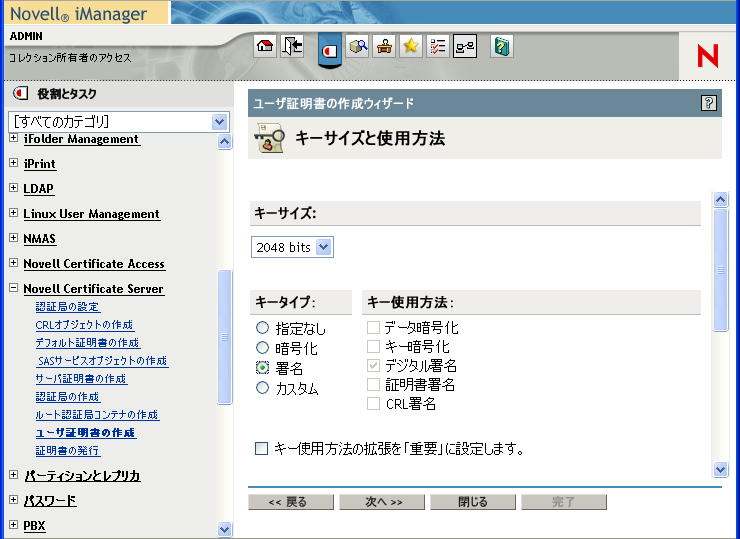Expand the LDAP plus box
The width and height of the screenshot is (740, 539).
[14, 188]
